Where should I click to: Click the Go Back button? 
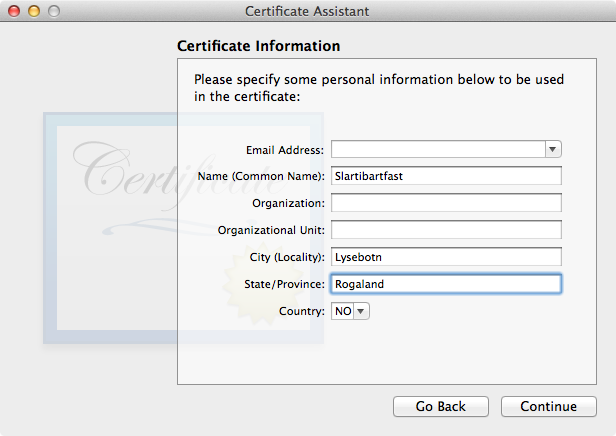point(441,406)
